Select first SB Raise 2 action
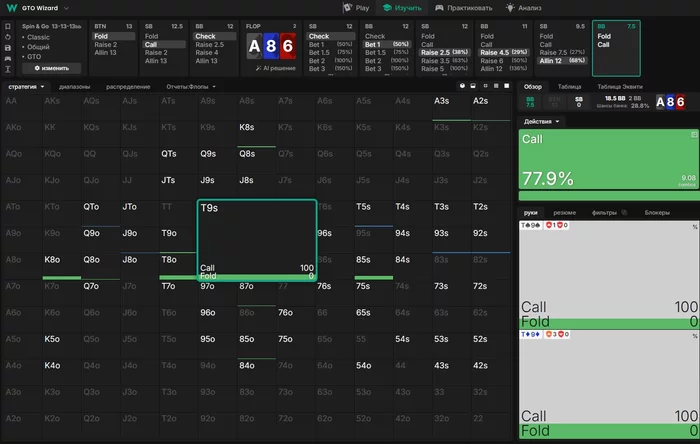This screenshot has height=444, width=700. pos(156,53)
